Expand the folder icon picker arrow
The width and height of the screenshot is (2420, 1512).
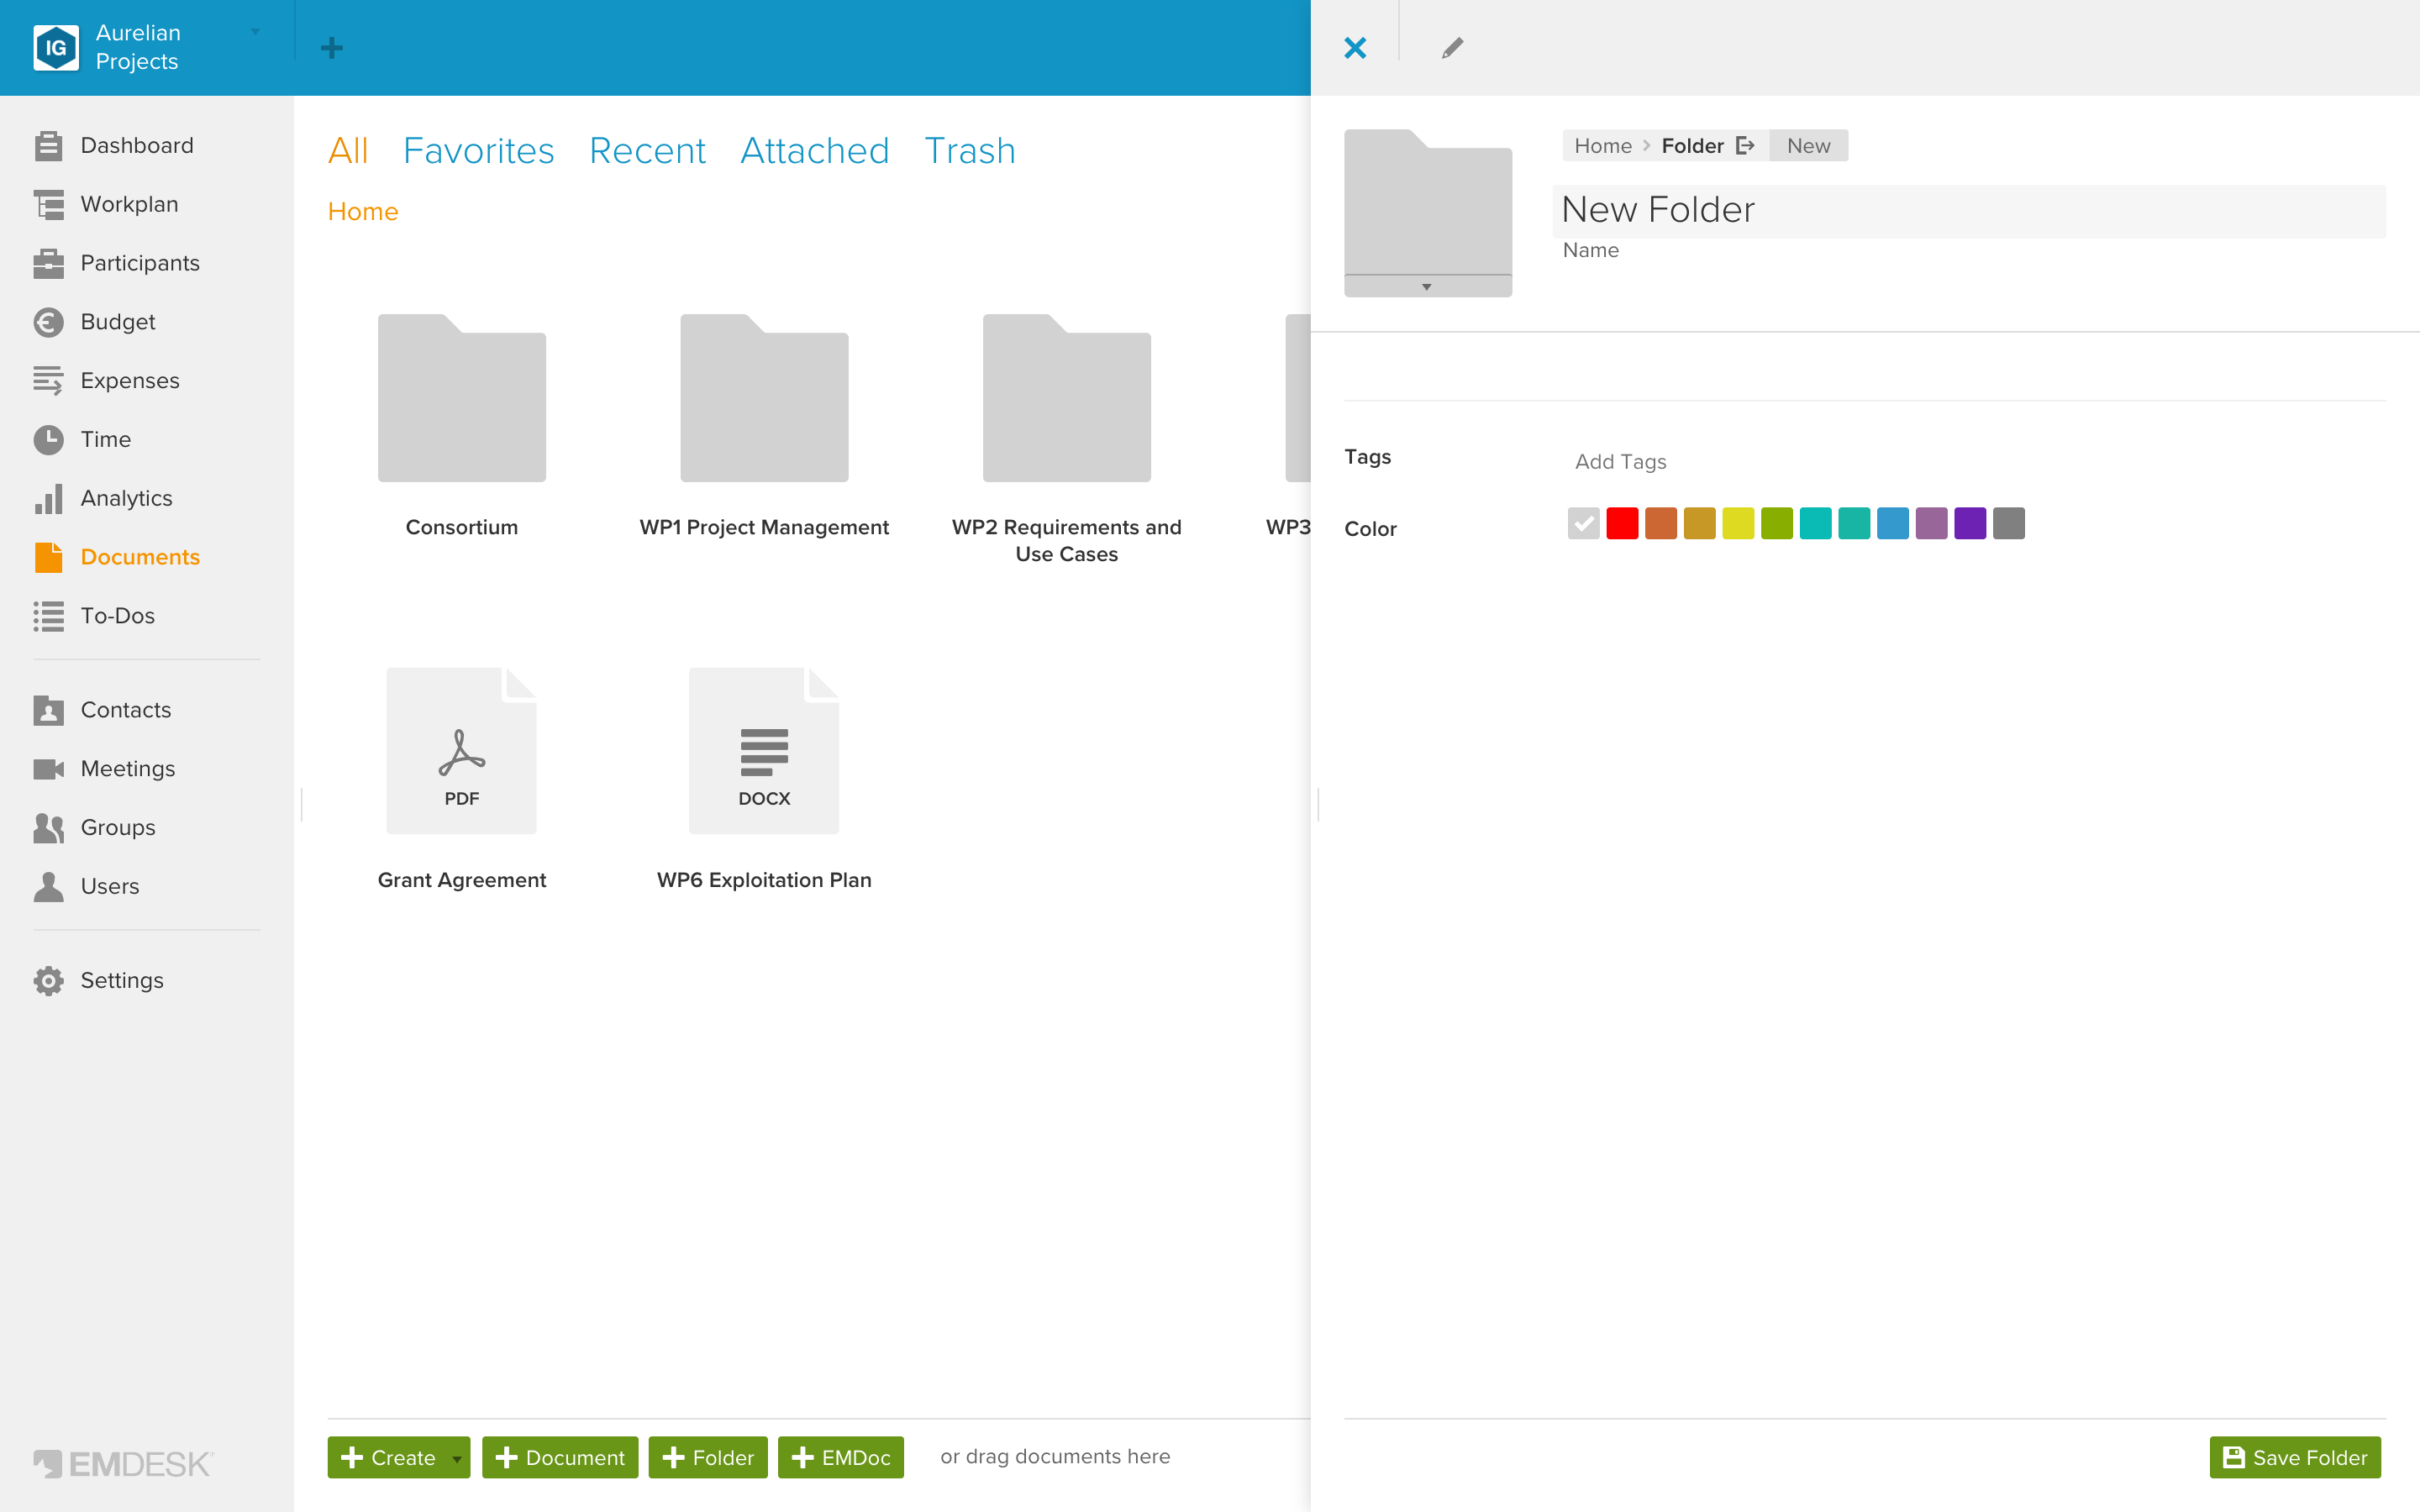1427,287
